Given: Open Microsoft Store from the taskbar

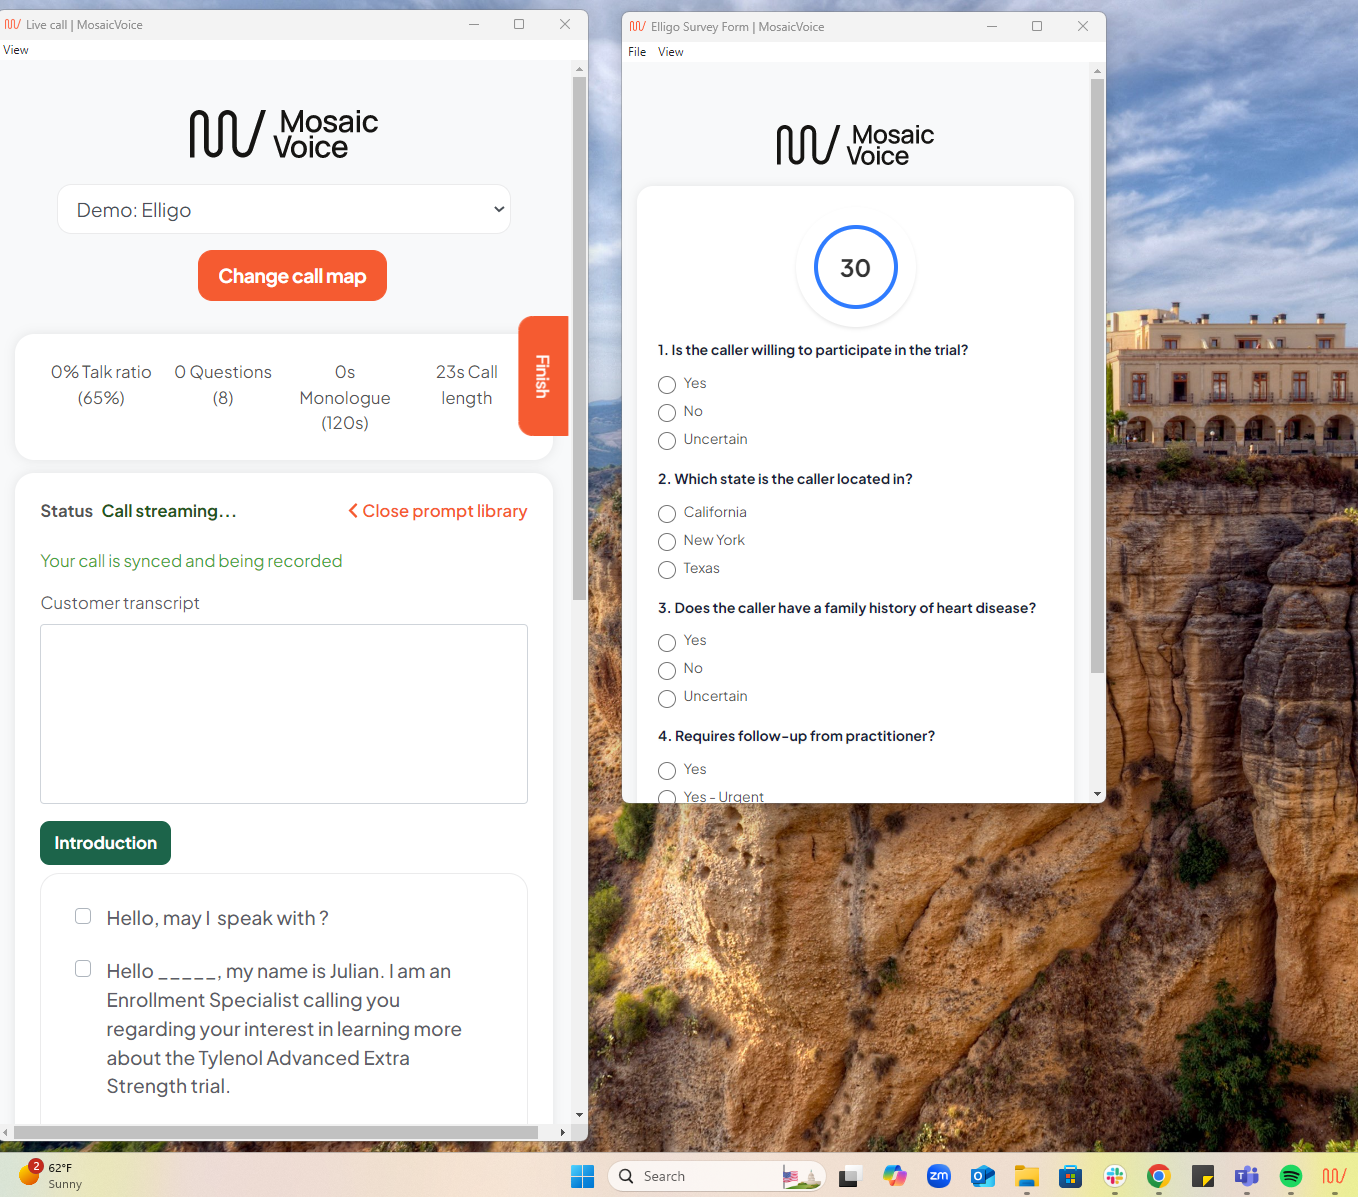Looking at the screenshot, I should (x=1070, y=1176).
